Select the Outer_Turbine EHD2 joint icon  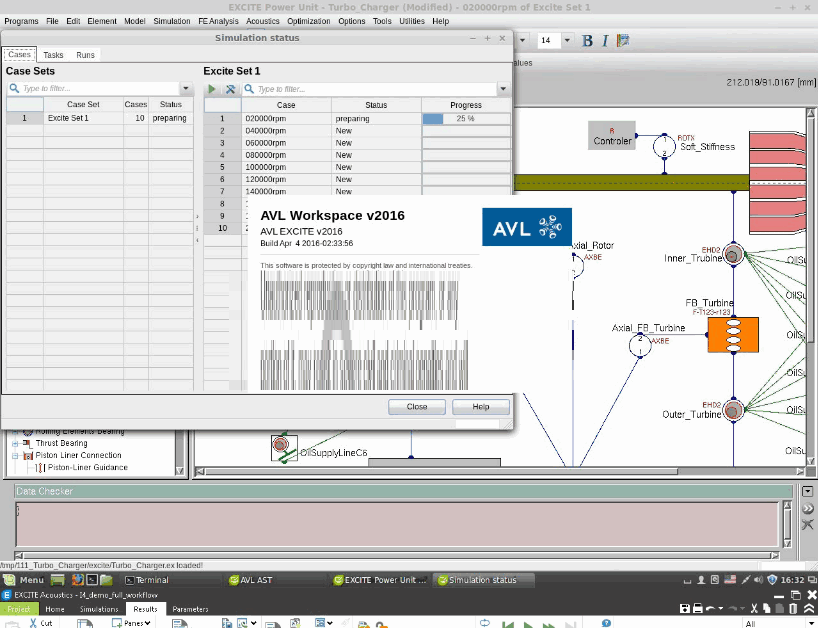click(733, 408)
